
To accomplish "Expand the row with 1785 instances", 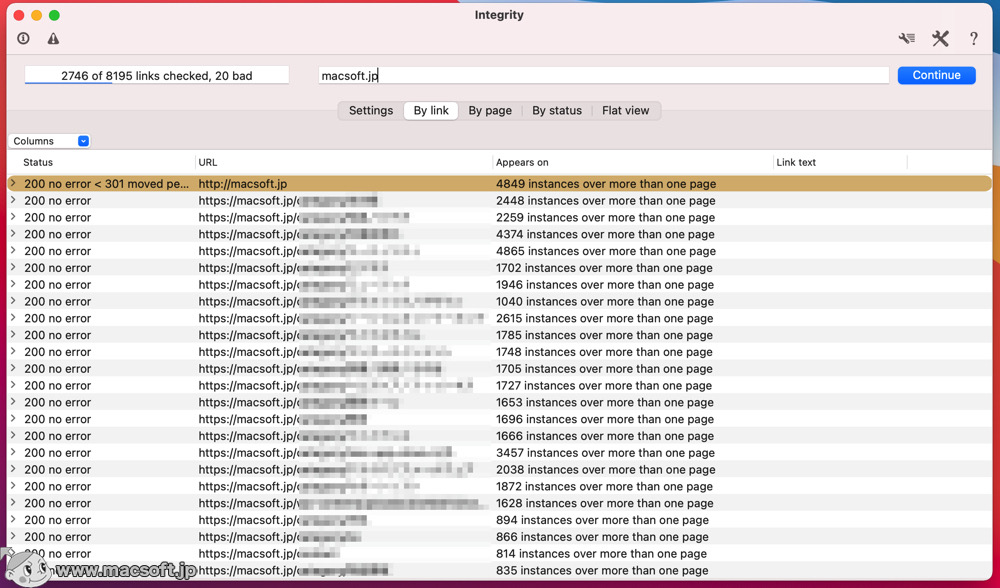I will [x=13, y=334].
